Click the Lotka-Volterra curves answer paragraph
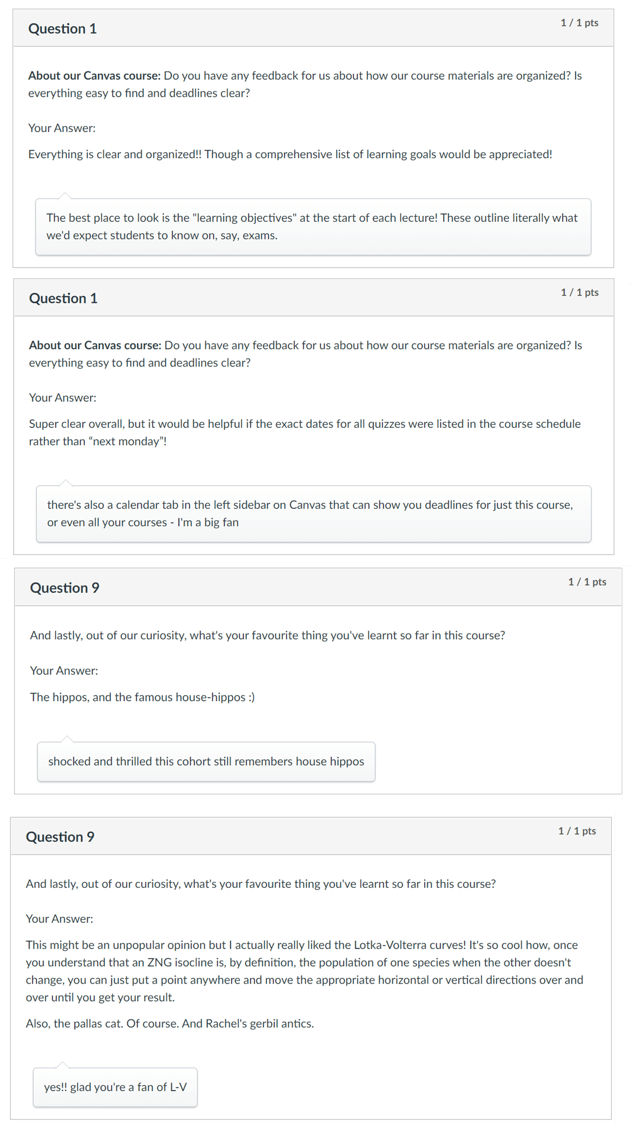633x1125 pixels. (x=304, y=971)
